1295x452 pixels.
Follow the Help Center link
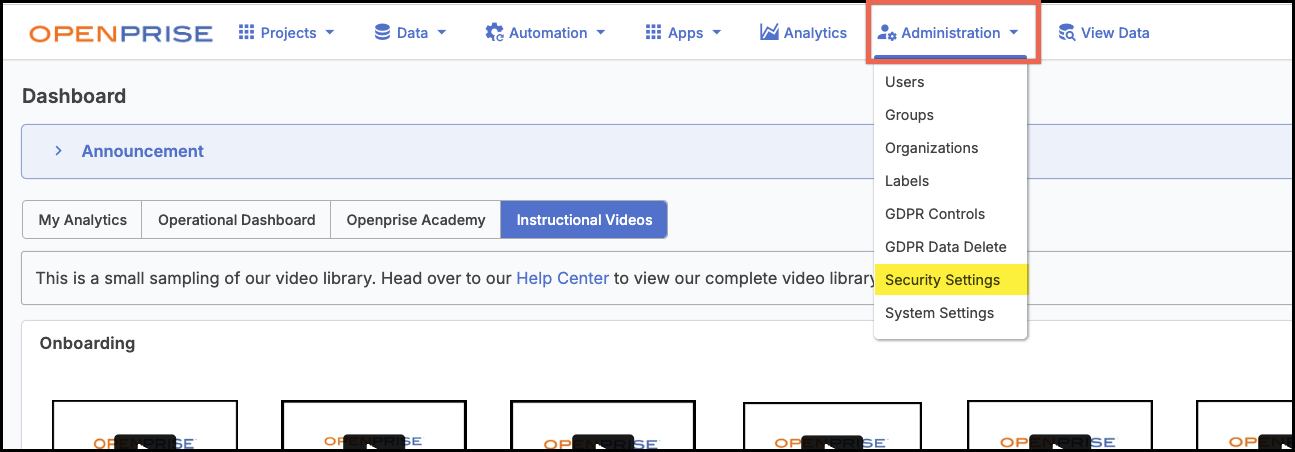point(562,278)
